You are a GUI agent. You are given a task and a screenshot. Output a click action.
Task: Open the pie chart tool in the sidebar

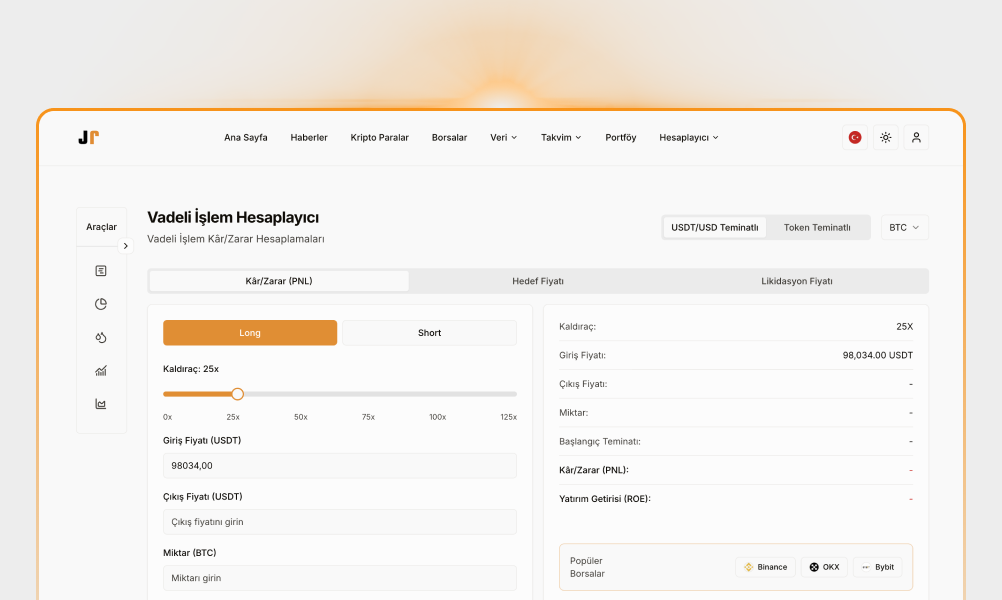[101, 304]
